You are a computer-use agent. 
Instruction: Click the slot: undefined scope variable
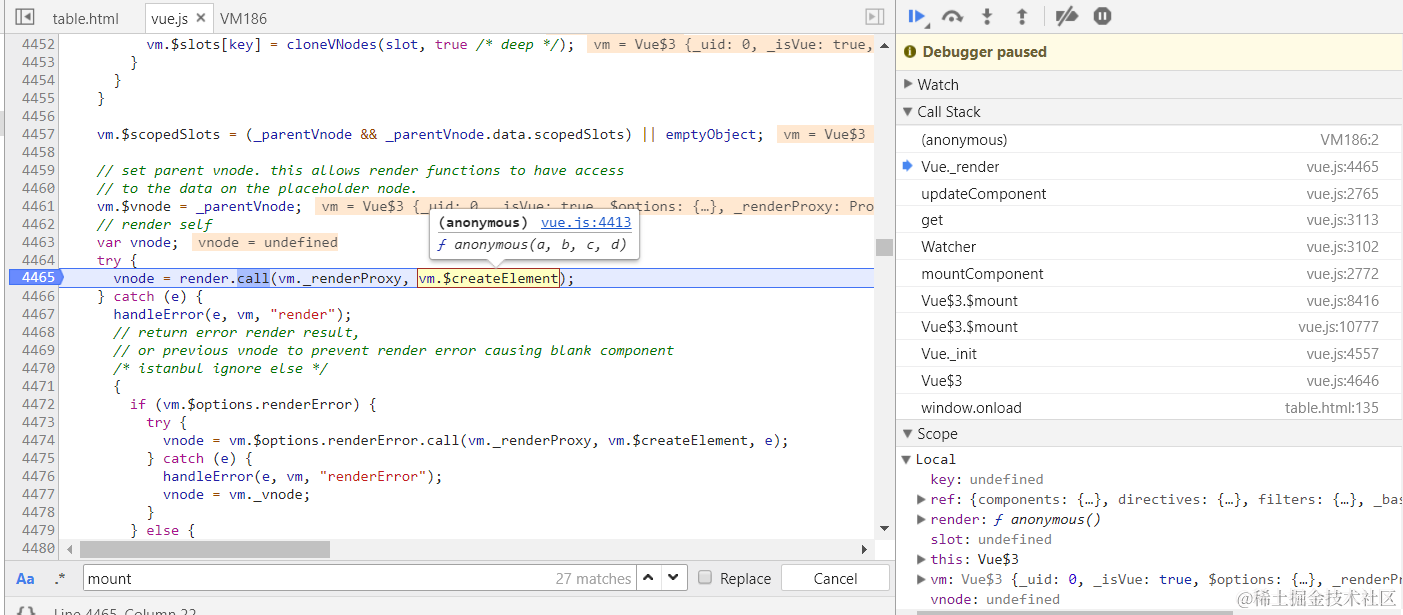coord(990,539)
